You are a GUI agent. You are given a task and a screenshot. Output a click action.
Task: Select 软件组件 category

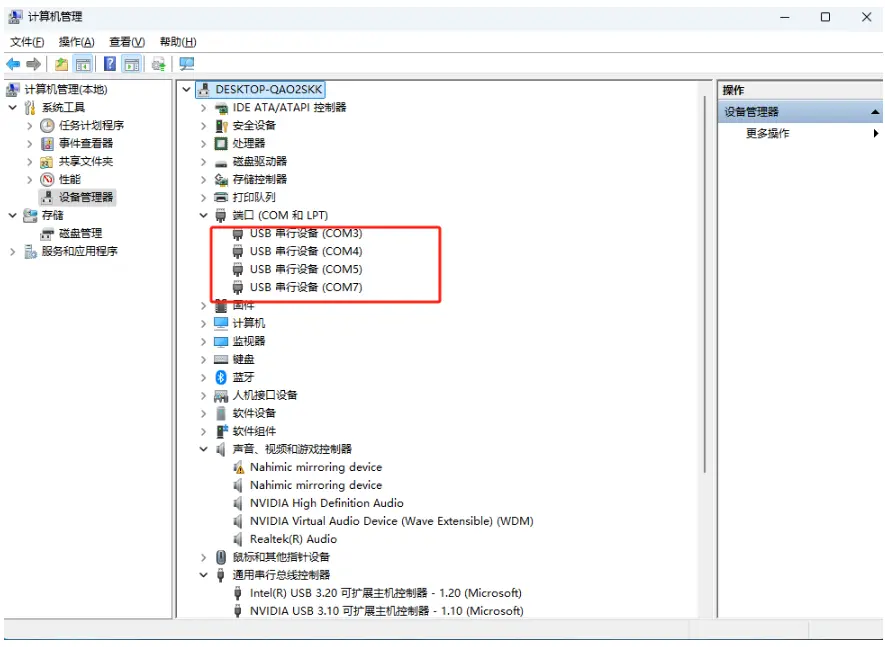coord(254,431)
